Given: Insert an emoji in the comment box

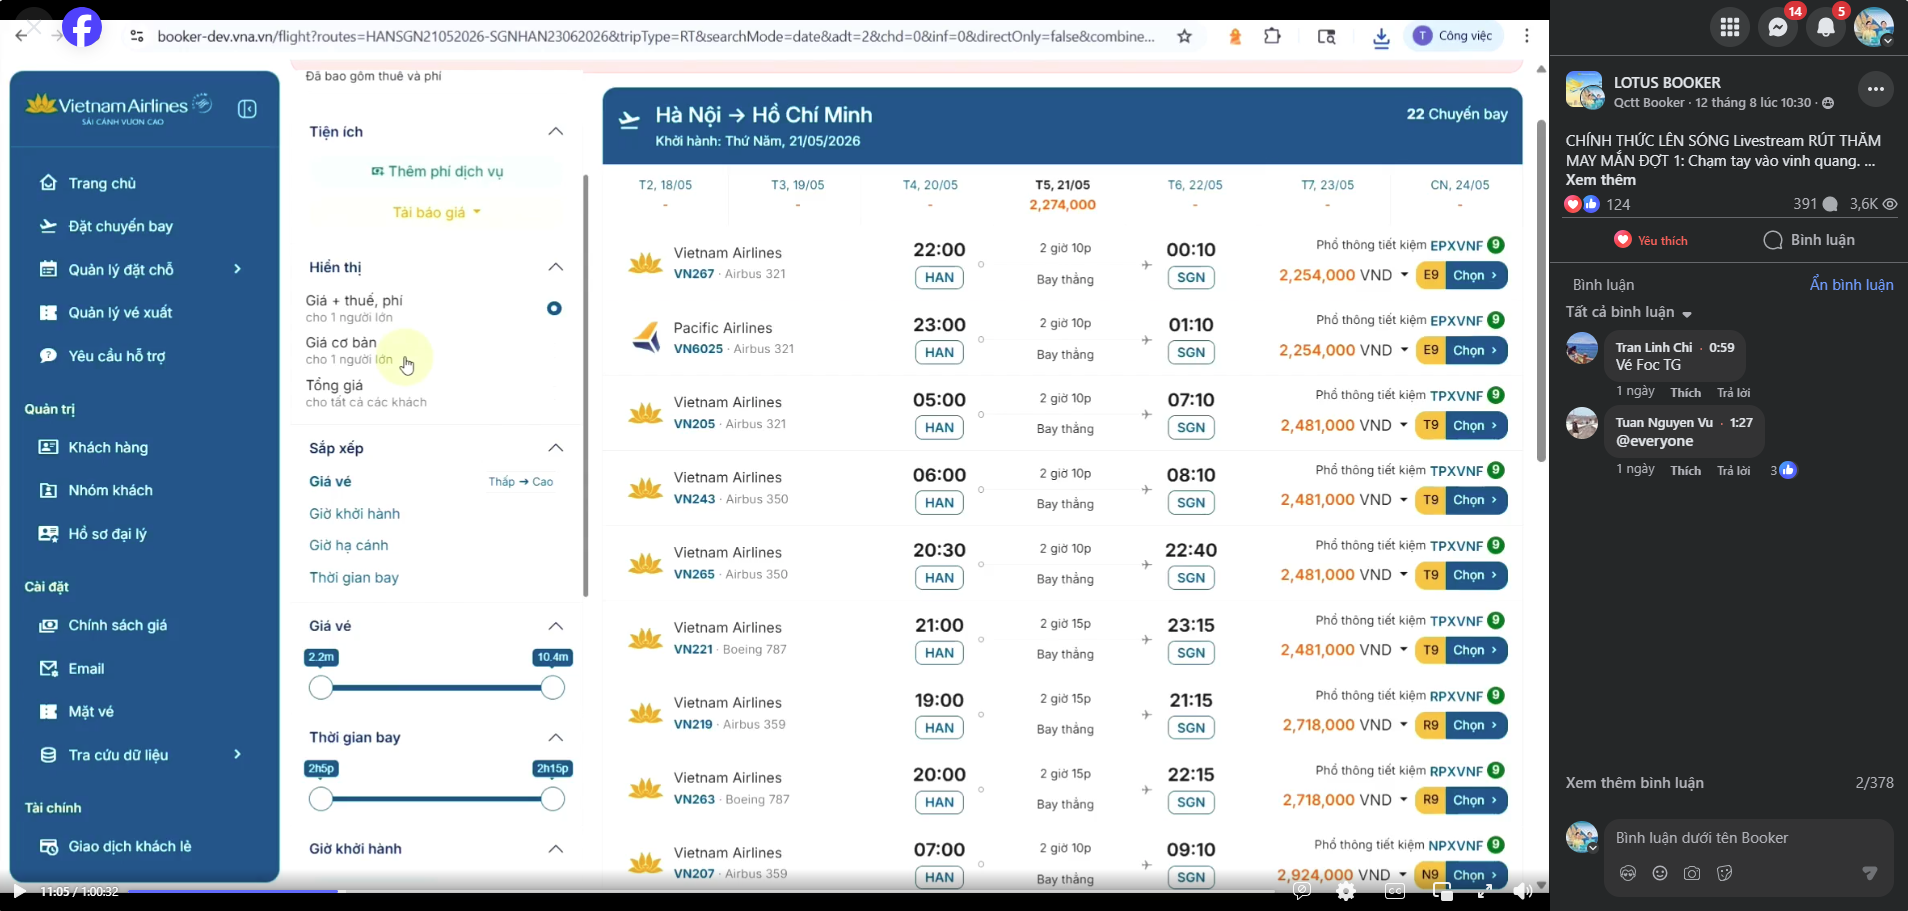Looking at the screenshot, I should 1660,873.
